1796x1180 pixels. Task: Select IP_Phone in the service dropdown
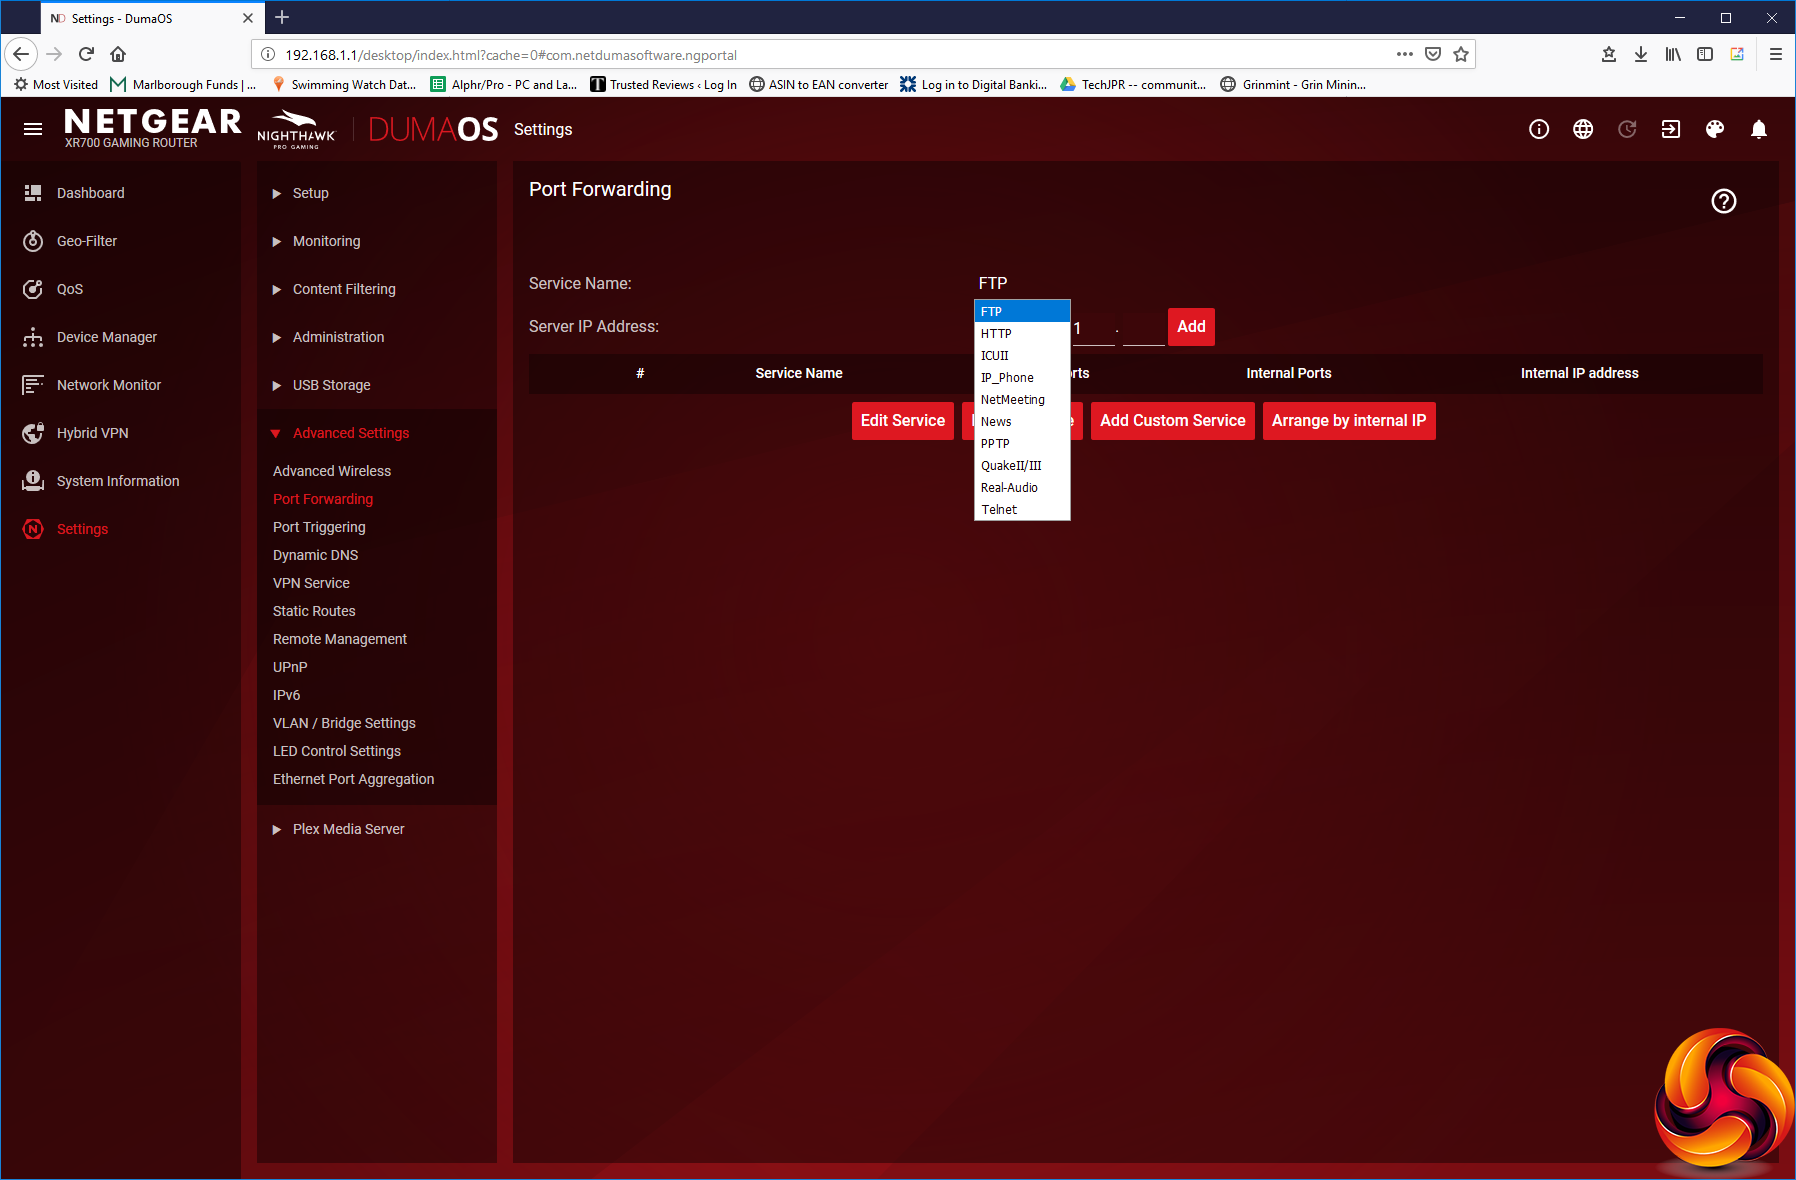(x=1022, y=377)
